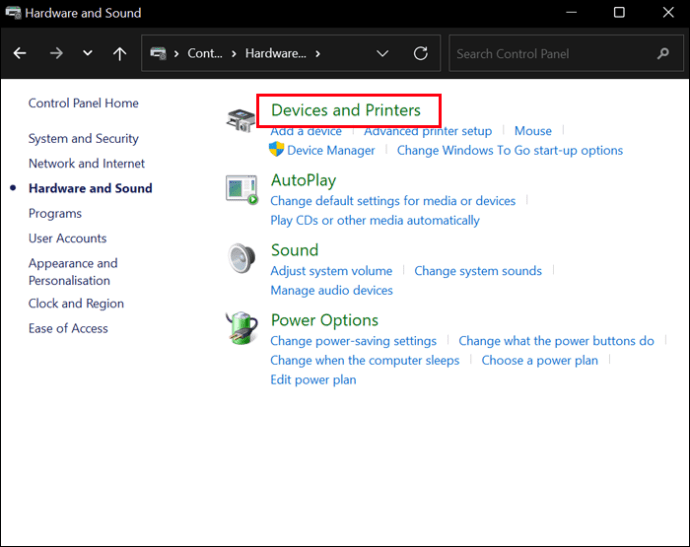Image resolution: width=690 pixels, height=547 pixels.
Task: Click the AutoPlay category icon
Action: pos(242,189)
